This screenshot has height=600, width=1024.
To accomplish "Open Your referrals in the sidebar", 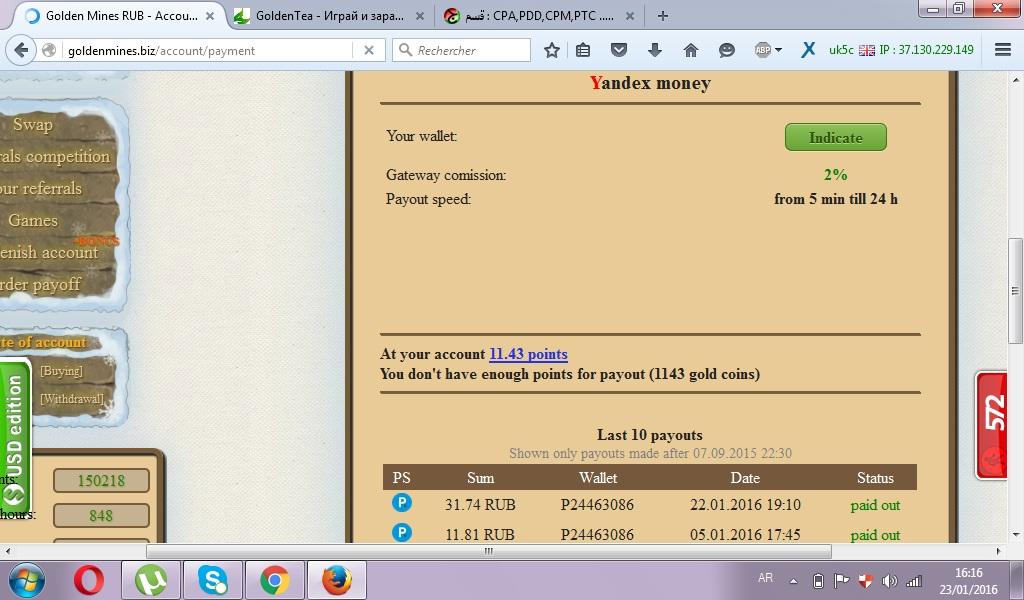I will [x=41, y=189].
